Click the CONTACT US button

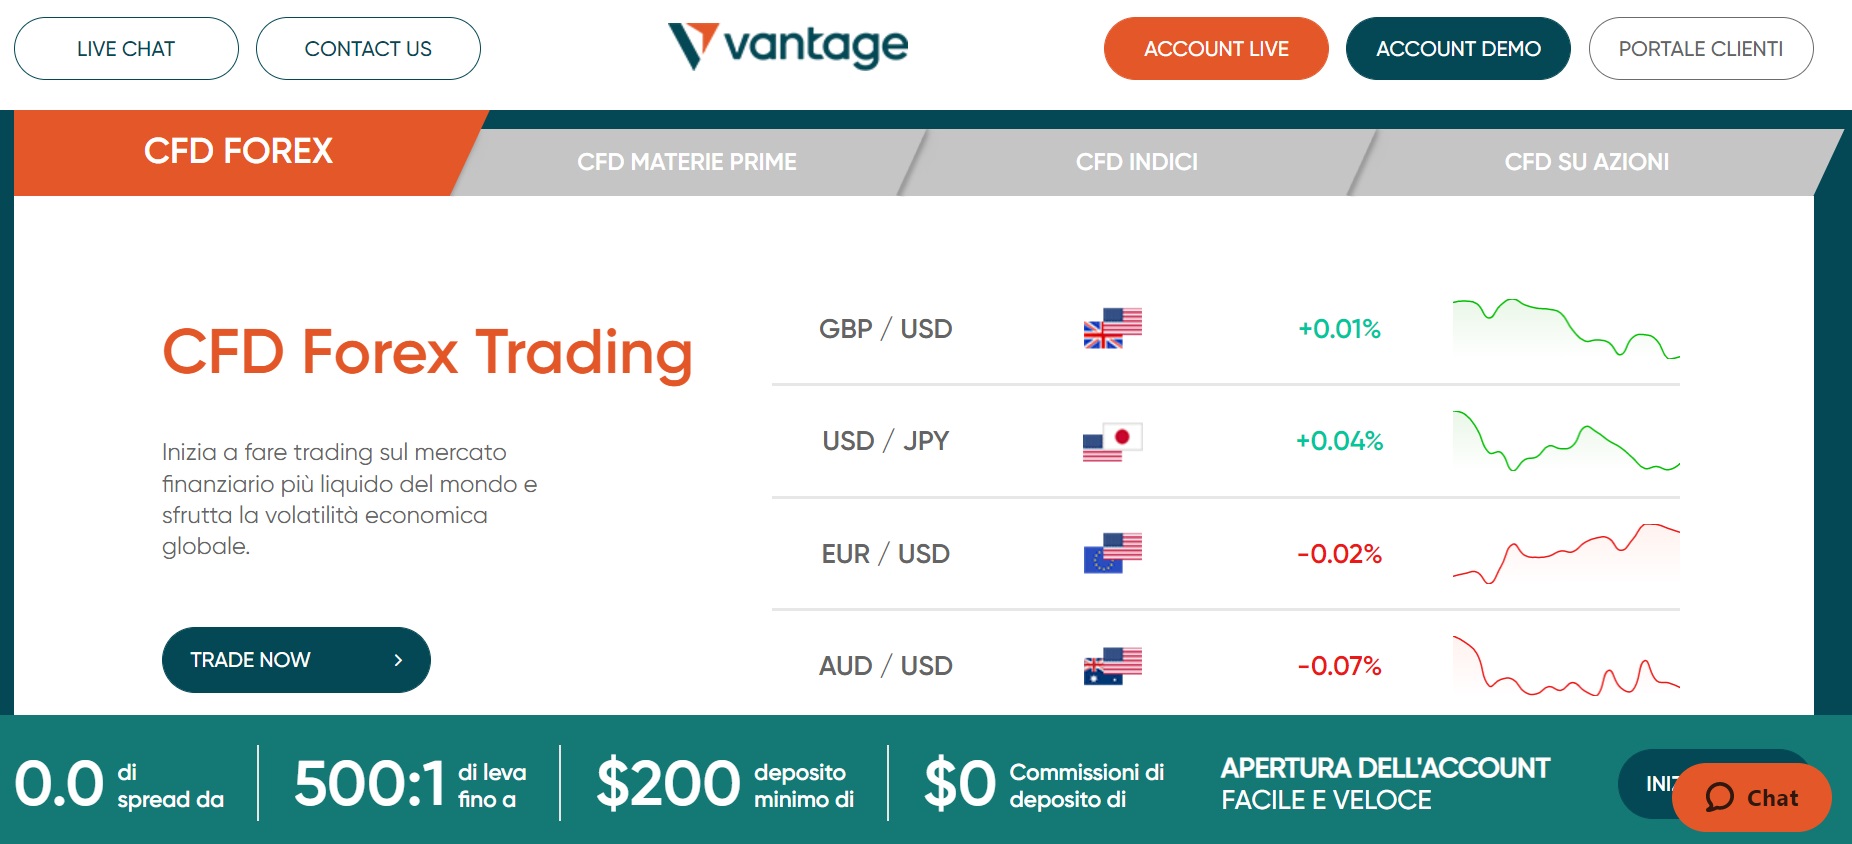click(x=368, y=47)
